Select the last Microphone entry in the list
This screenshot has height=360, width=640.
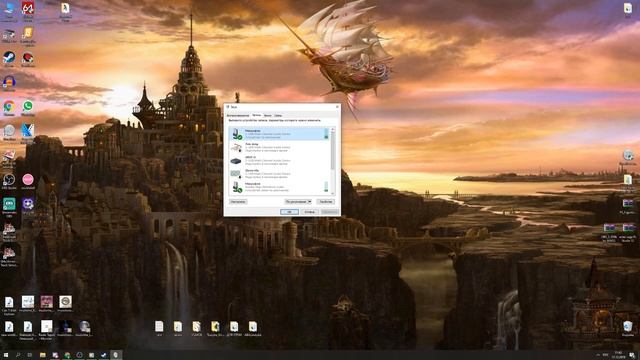(x=280, y=187)
